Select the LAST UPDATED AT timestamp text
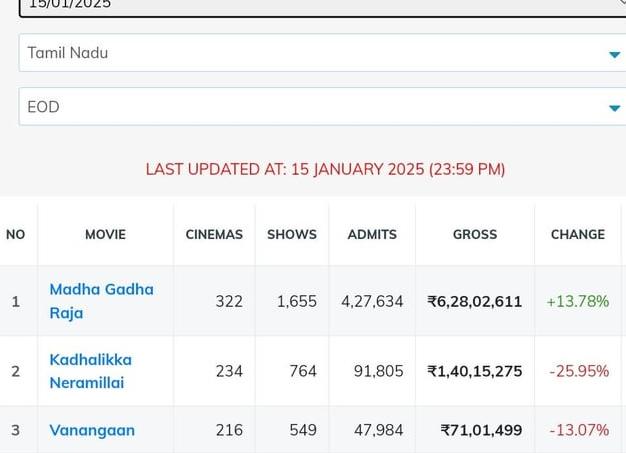Image resolution: width=626 pixels, height=453 pixels. [x=325, y=169]
